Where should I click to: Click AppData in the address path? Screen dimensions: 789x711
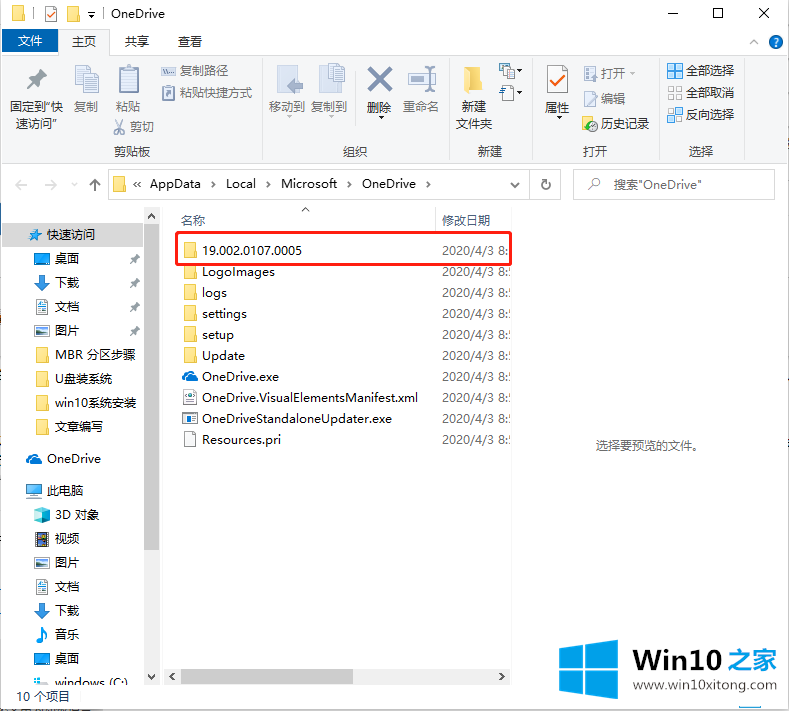[175, 184]
